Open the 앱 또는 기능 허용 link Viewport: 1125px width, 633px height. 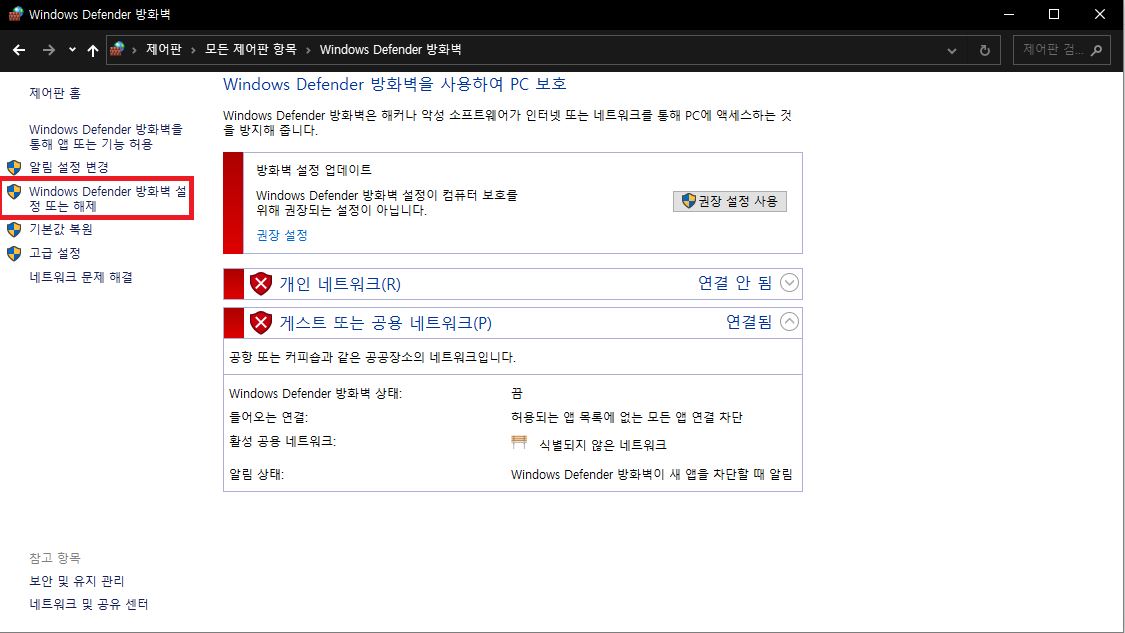[105, 136]
